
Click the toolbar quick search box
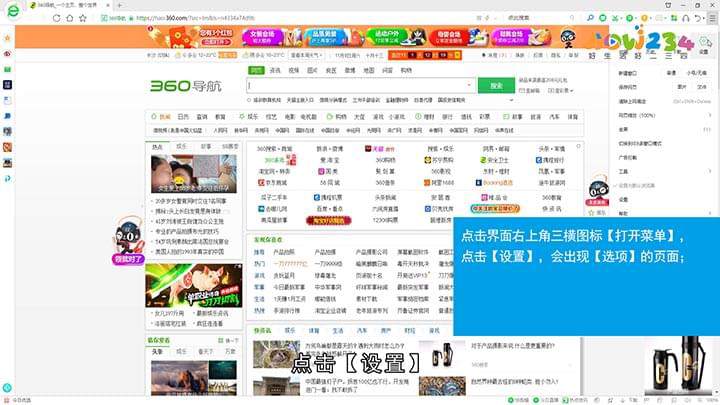[x=540, y=18]
